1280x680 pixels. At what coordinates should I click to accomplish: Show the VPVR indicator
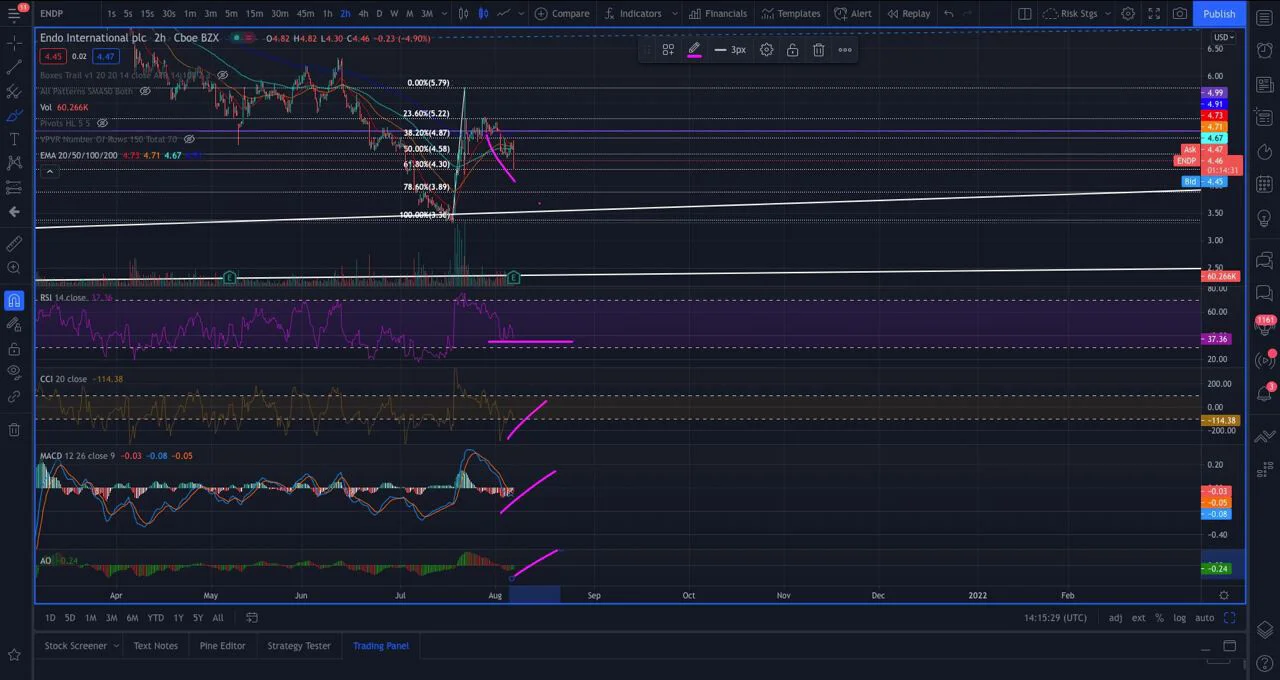coord(189,139)
